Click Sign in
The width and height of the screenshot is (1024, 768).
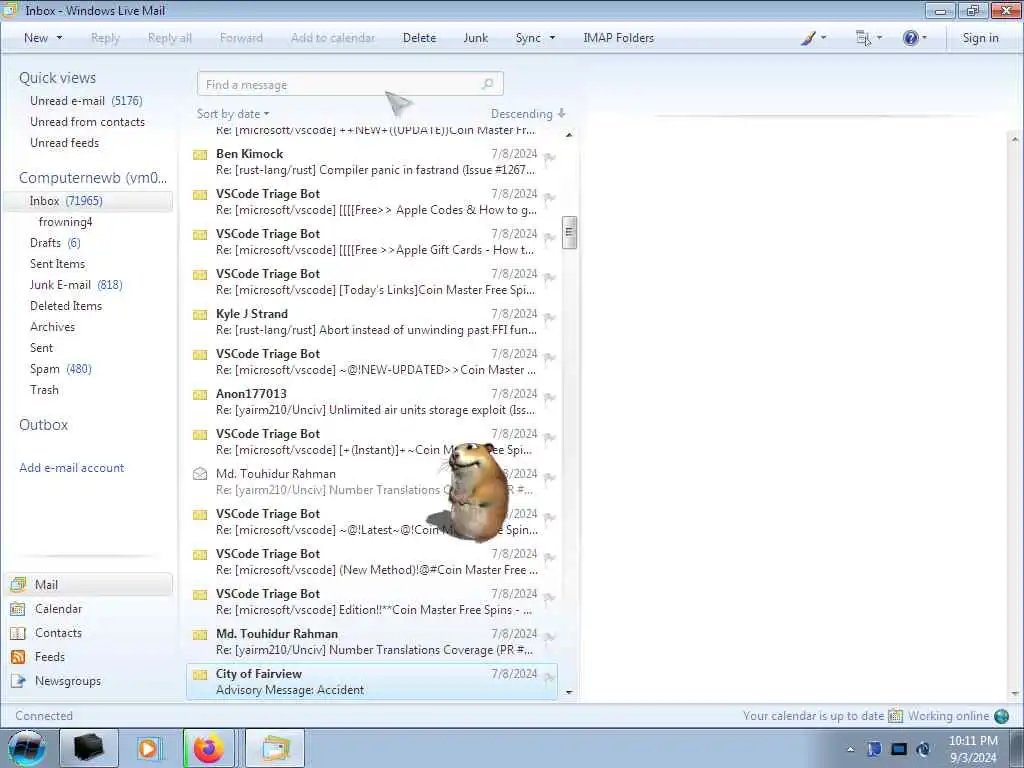pyautogui.click(x=980, y=38)
